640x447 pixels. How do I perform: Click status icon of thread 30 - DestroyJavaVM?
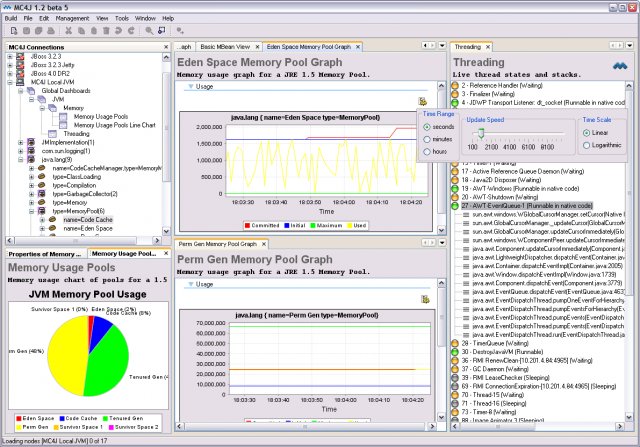click(x=455, y=352)
